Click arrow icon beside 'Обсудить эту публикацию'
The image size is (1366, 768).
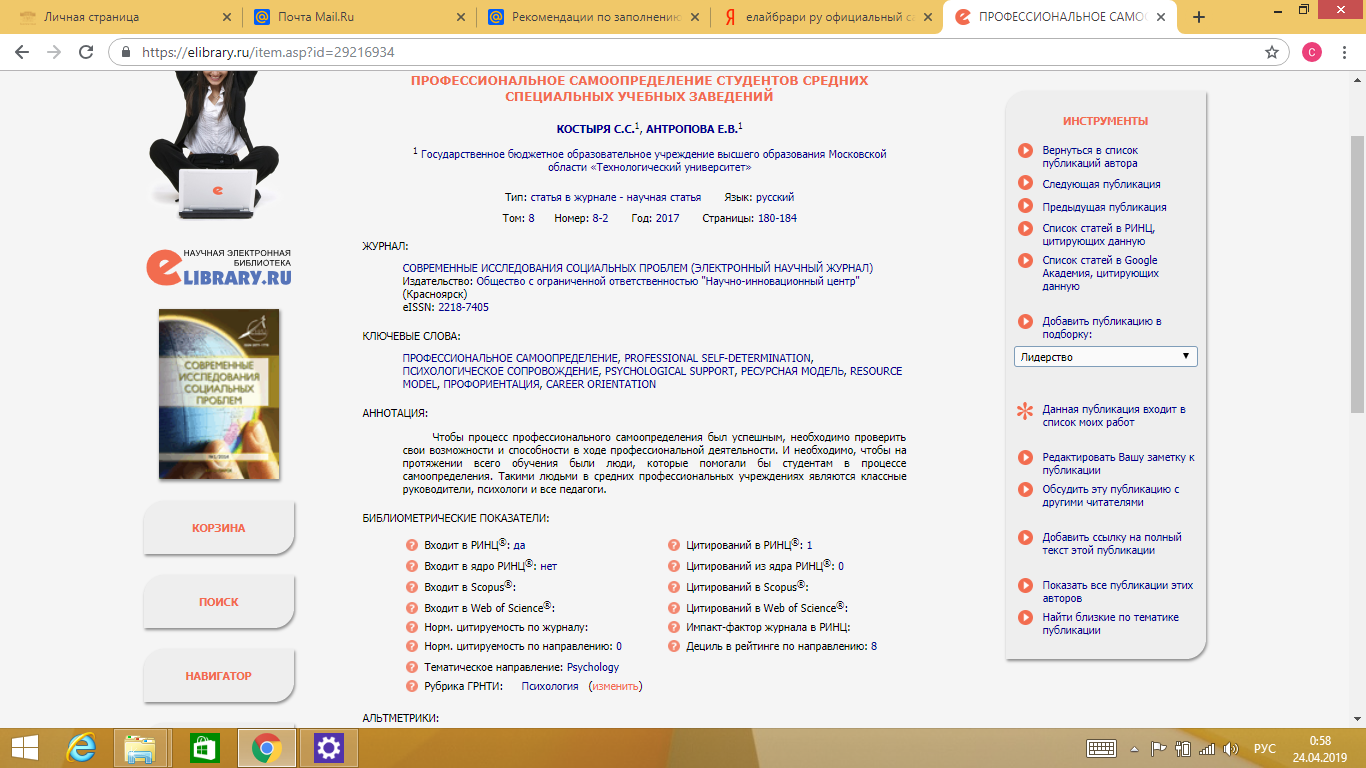tap(1025, 489)
